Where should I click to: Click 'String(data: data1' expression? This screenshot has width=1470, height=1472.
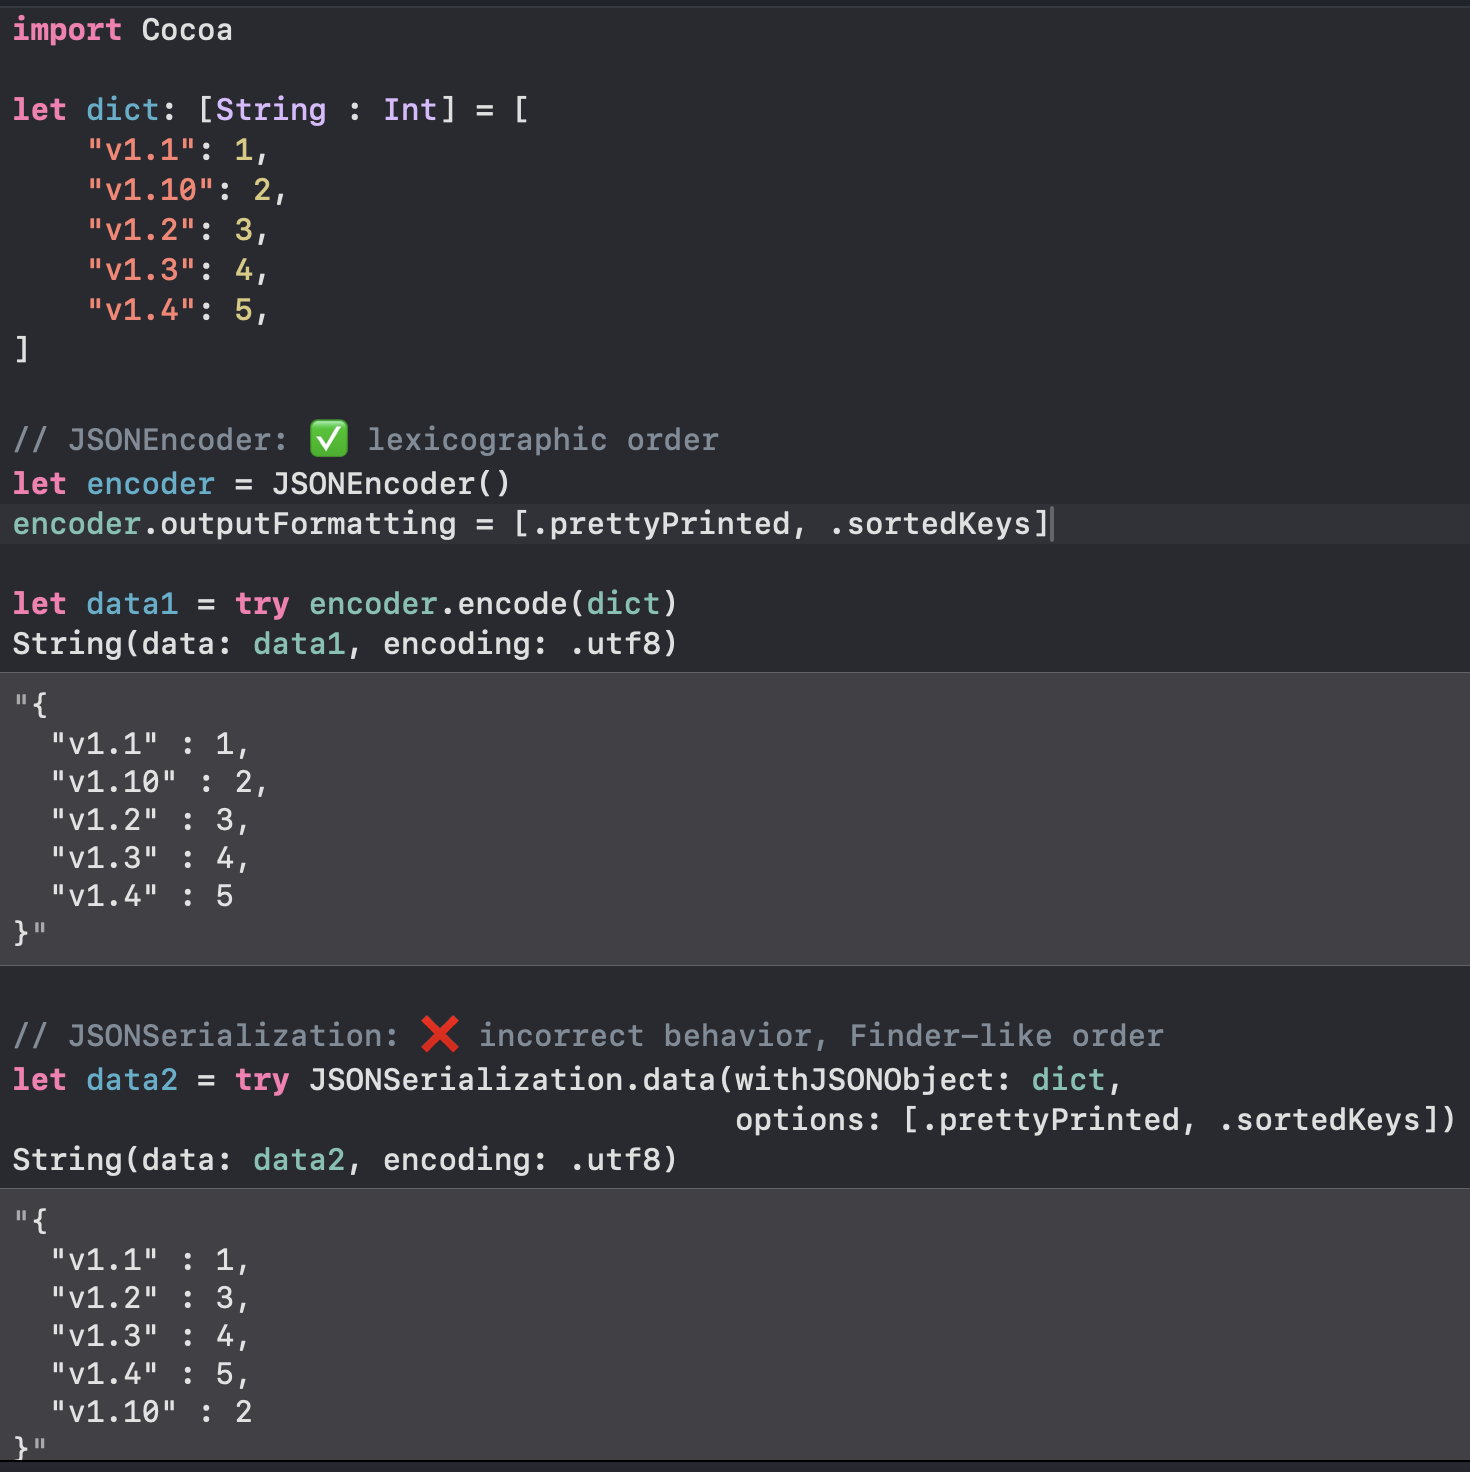coord(179,644)
